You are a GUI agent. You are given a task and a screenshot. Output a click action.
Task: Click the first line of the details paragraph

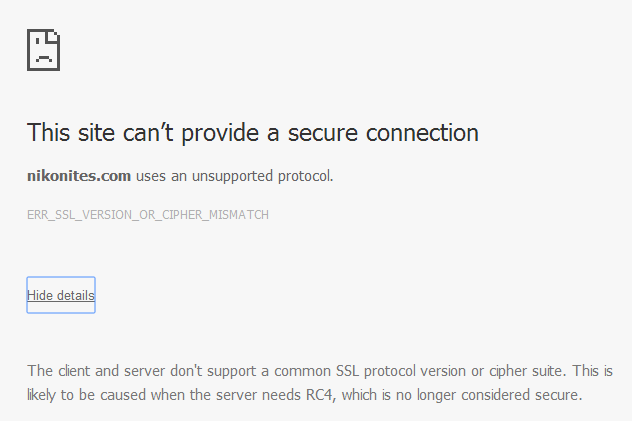coord(320,371)
